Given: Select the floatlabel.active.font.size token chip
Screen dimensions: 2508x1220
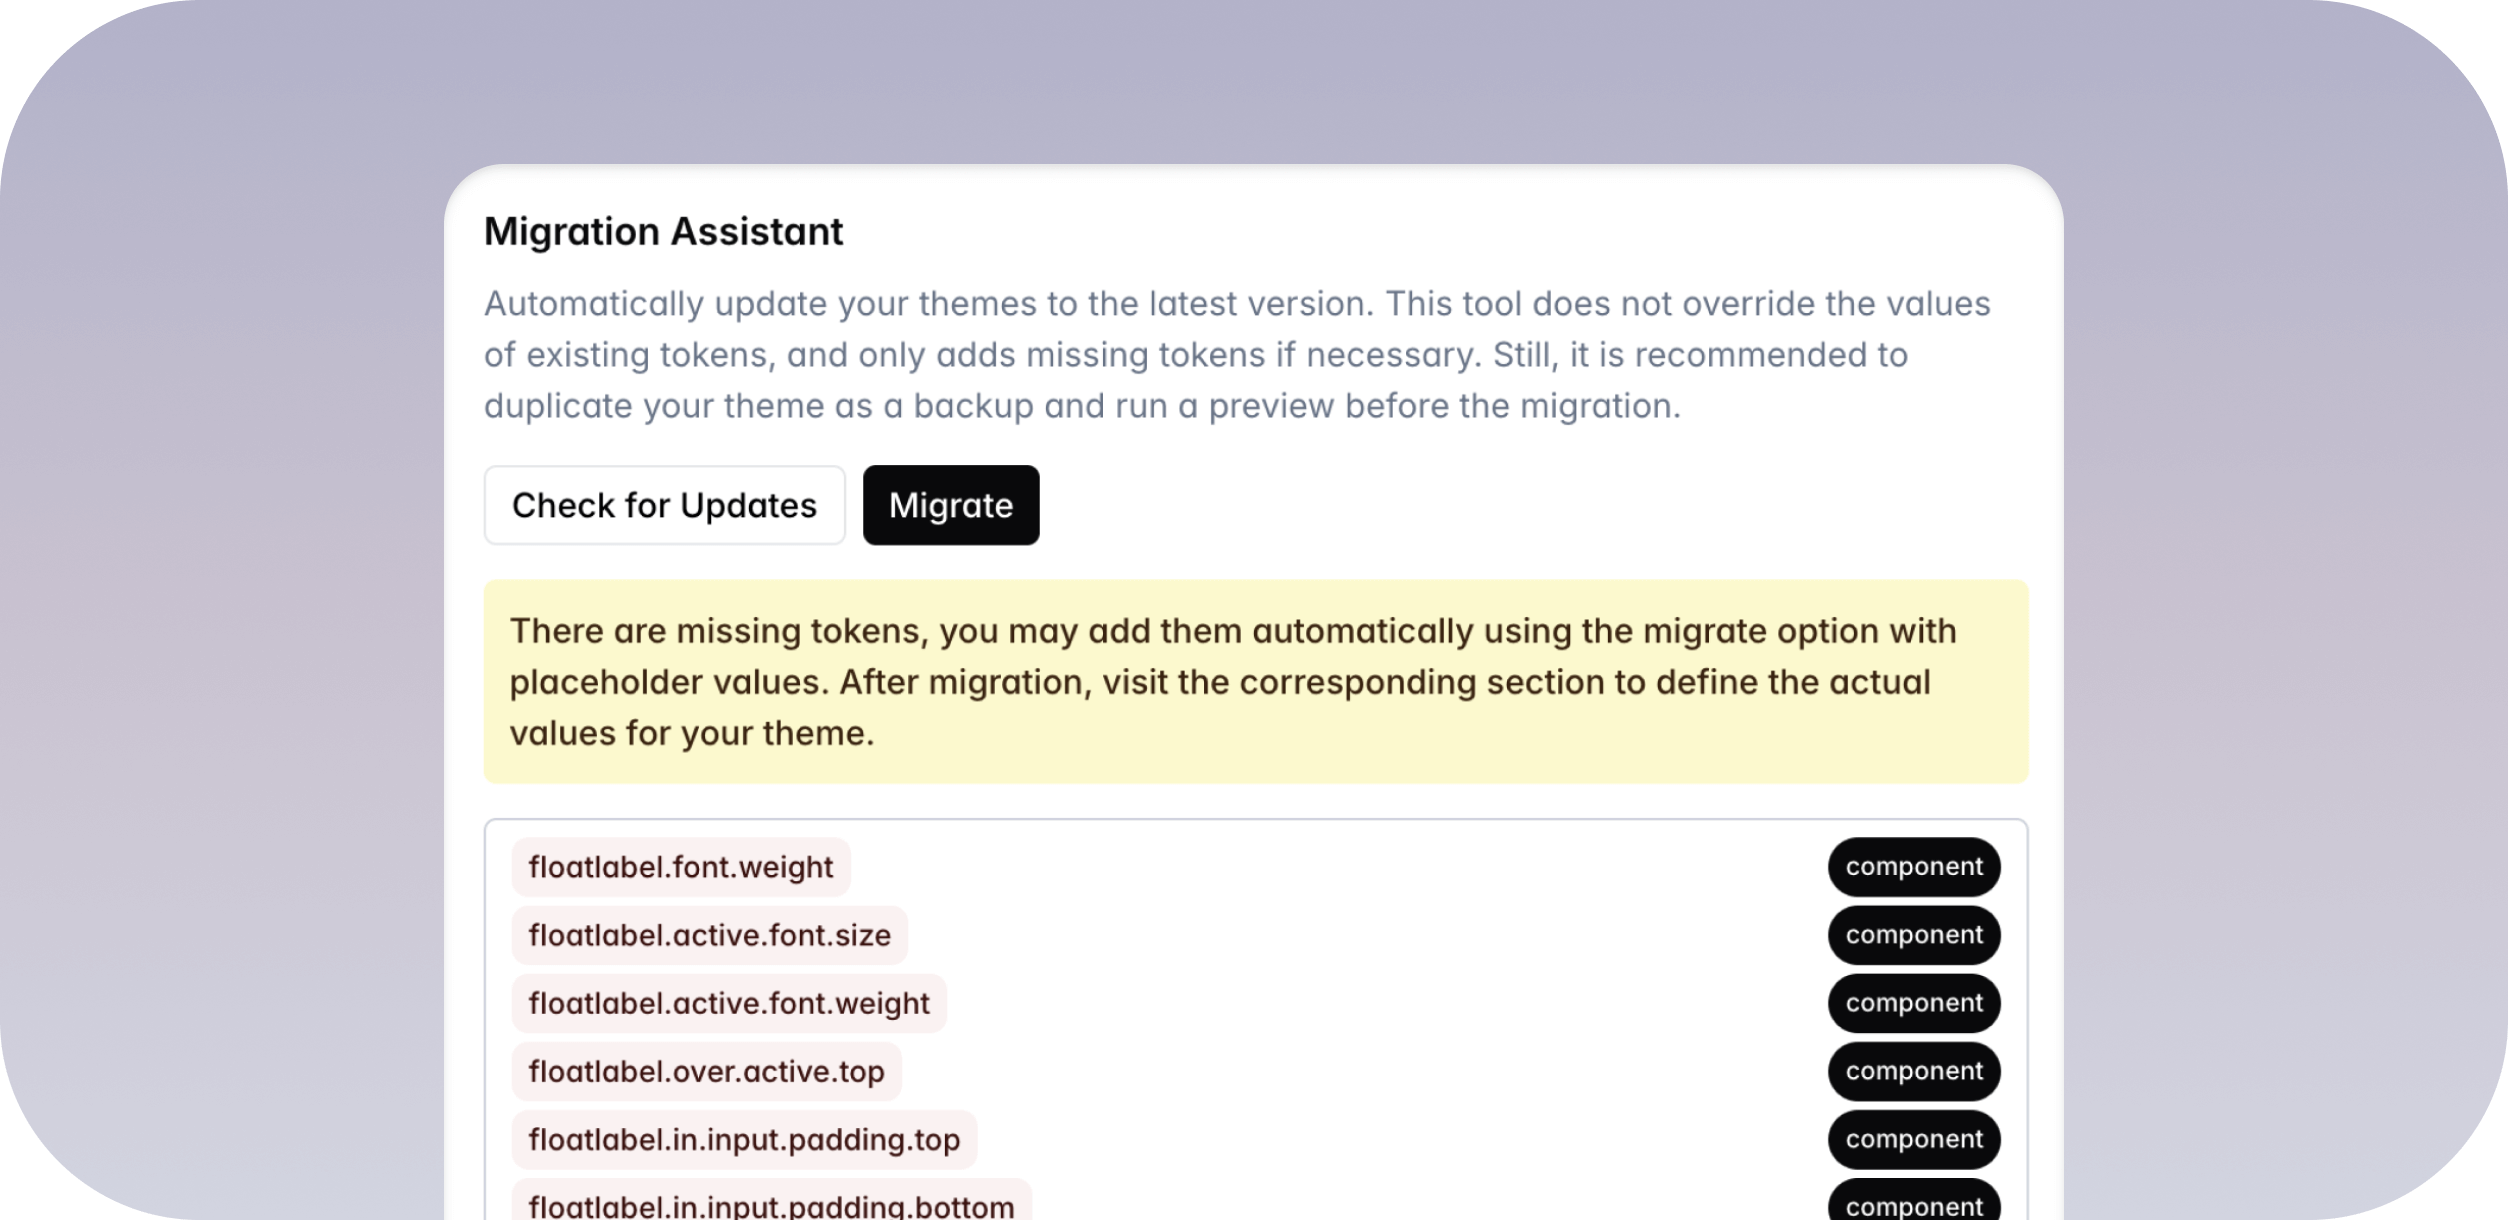Looking at the screenshot, I should coord(709,935).
